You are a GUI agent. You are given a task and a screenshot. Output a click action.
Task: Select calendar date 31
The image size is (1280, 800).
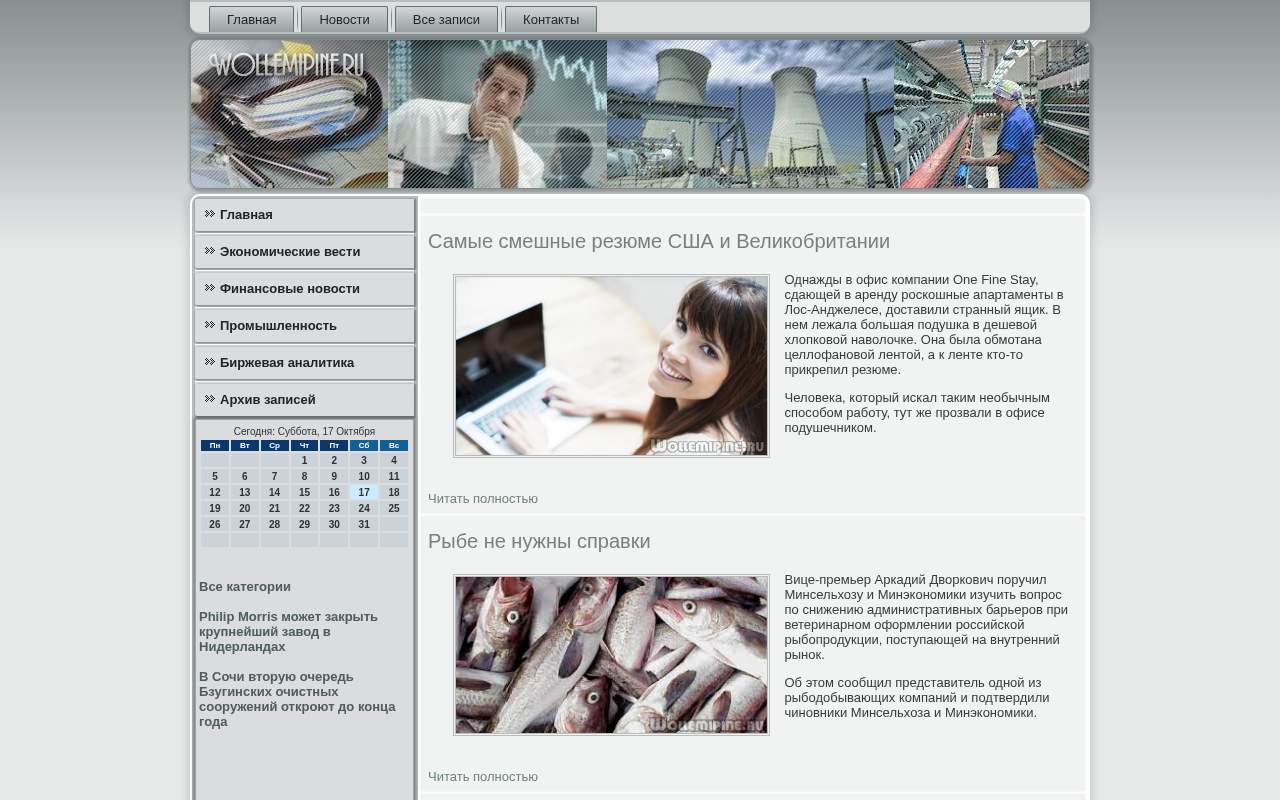364,524
